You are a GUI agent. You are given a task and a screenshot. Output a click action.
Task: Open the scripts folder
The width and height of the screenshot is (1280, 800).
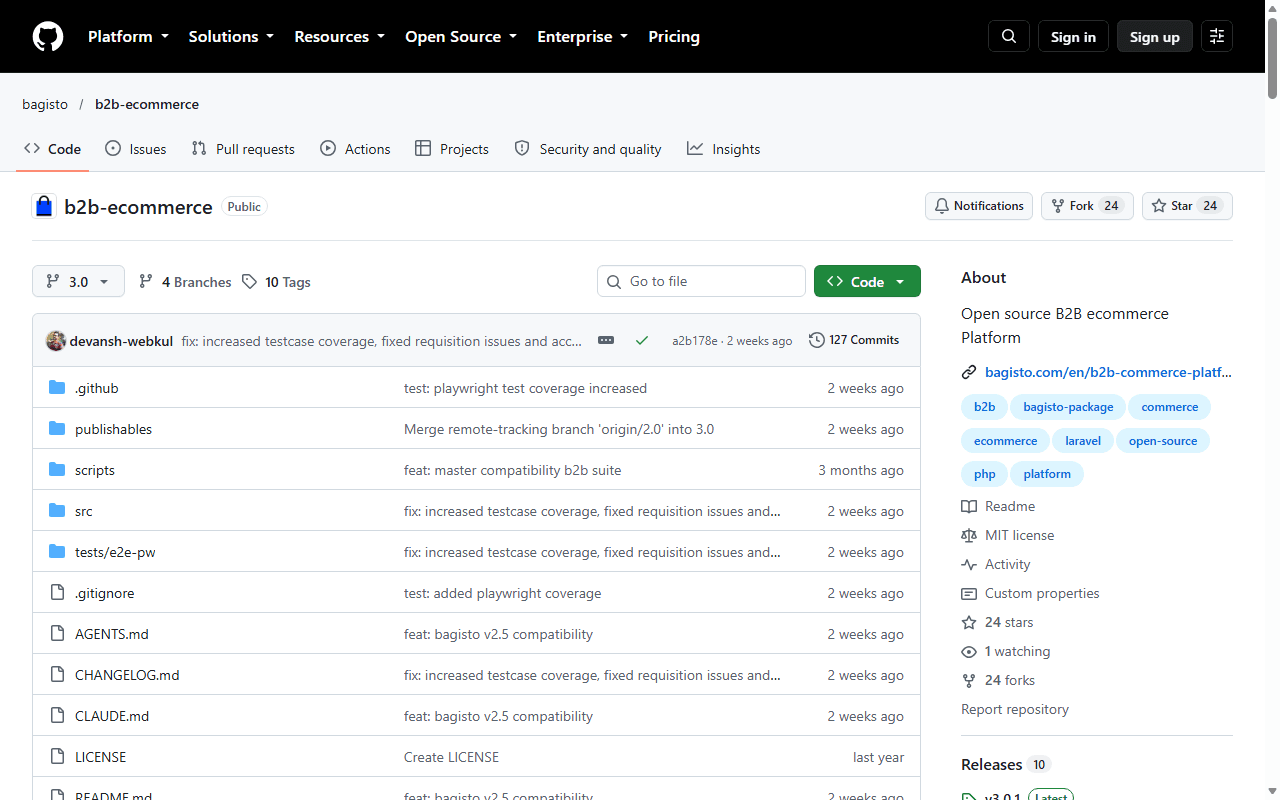click(x=95, y=470)
